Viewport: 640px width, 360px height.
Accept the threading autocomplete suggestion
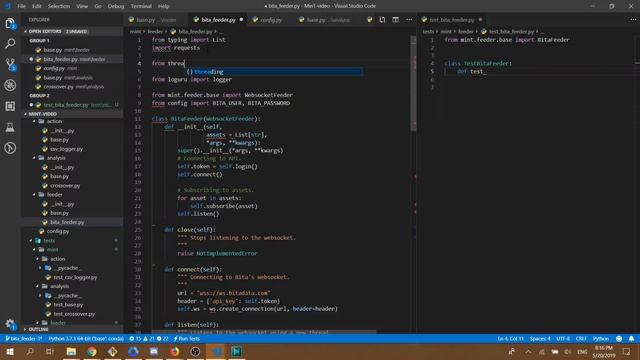273,72
